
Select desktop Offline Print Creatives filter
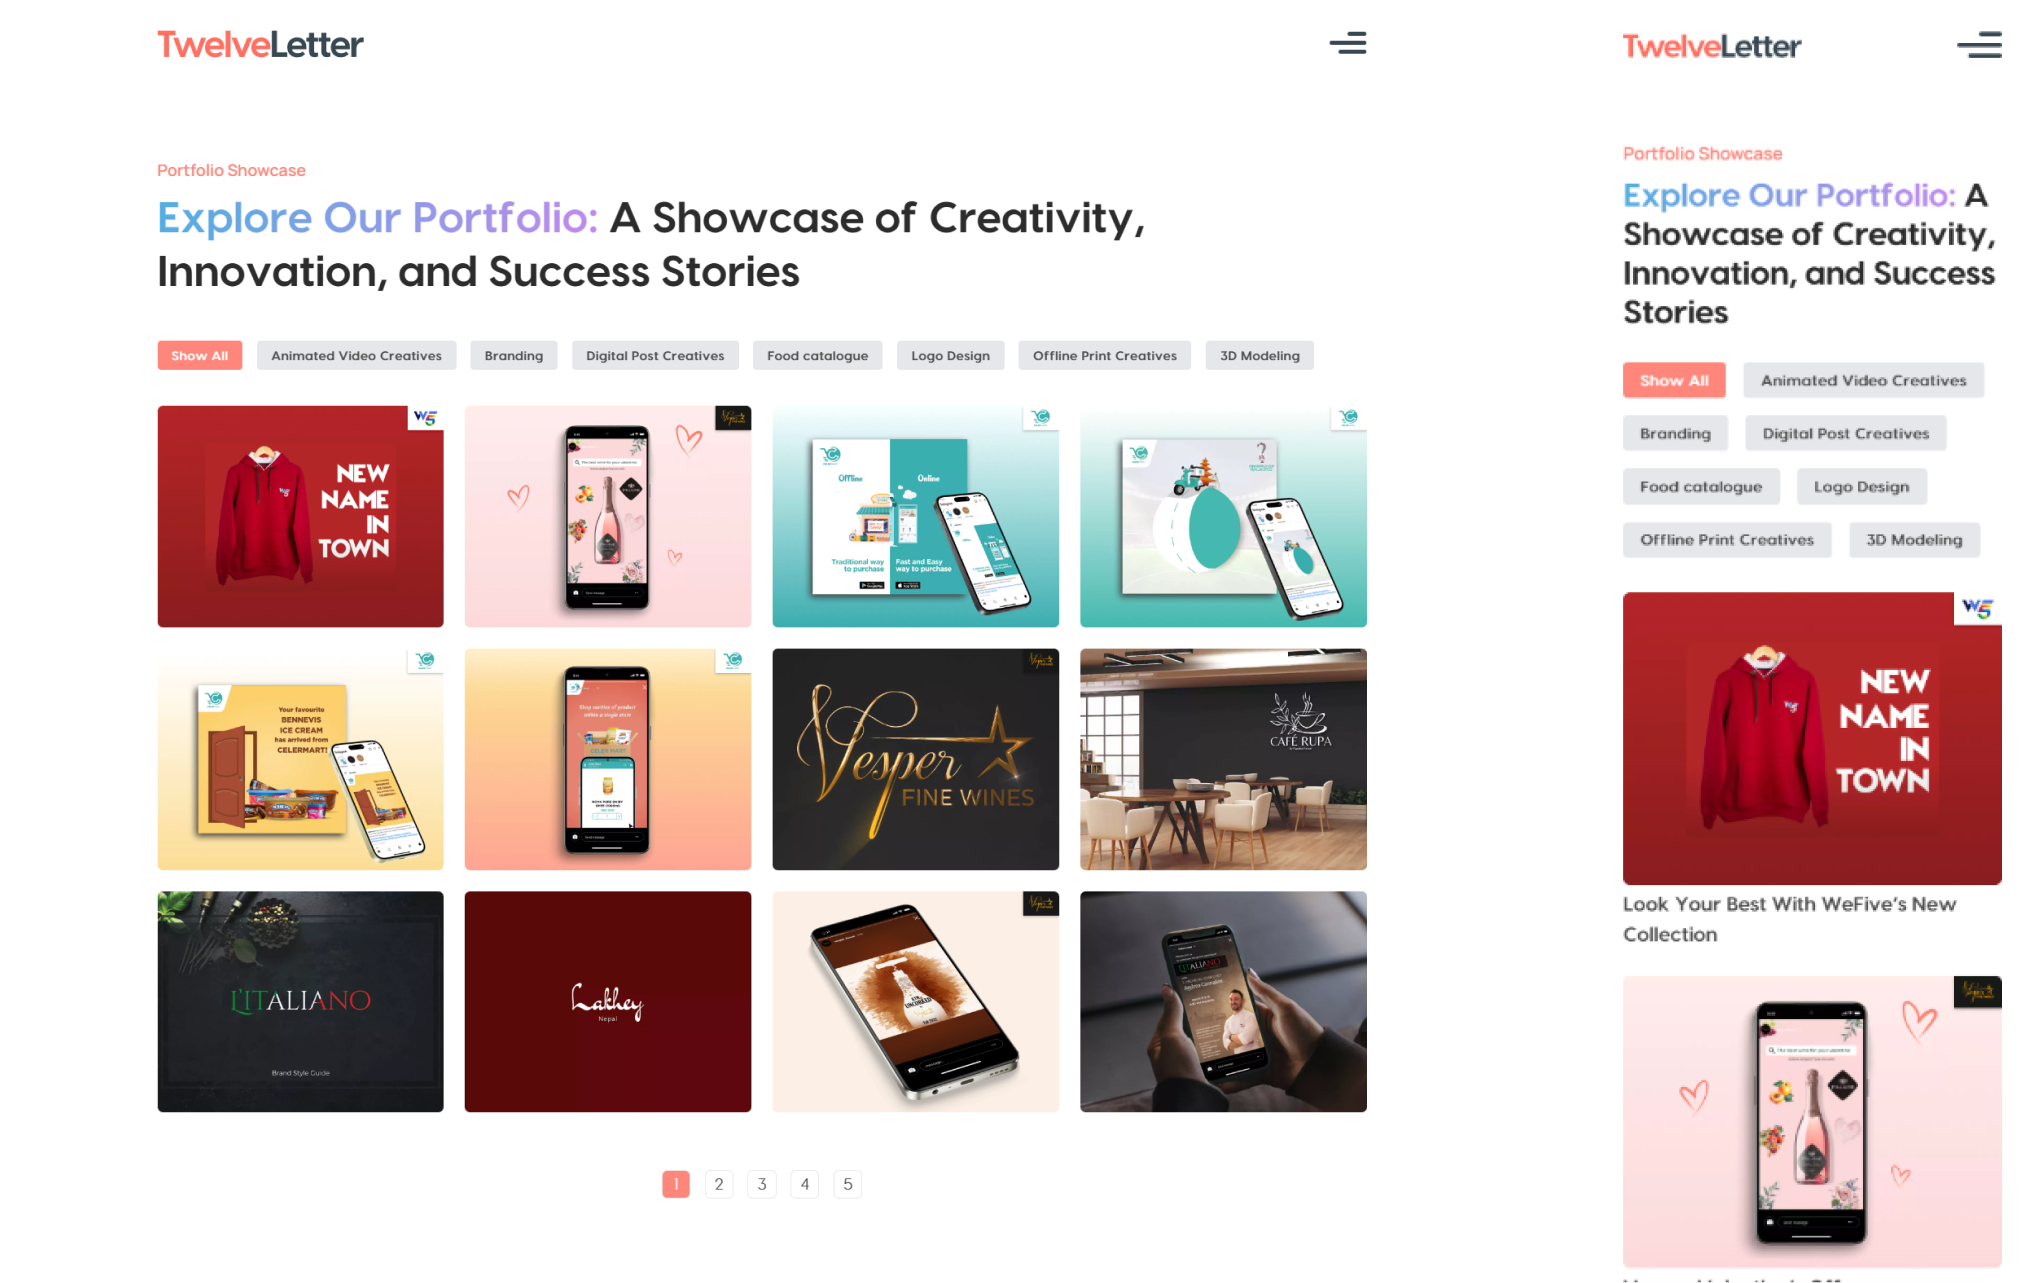point(1104,355)
